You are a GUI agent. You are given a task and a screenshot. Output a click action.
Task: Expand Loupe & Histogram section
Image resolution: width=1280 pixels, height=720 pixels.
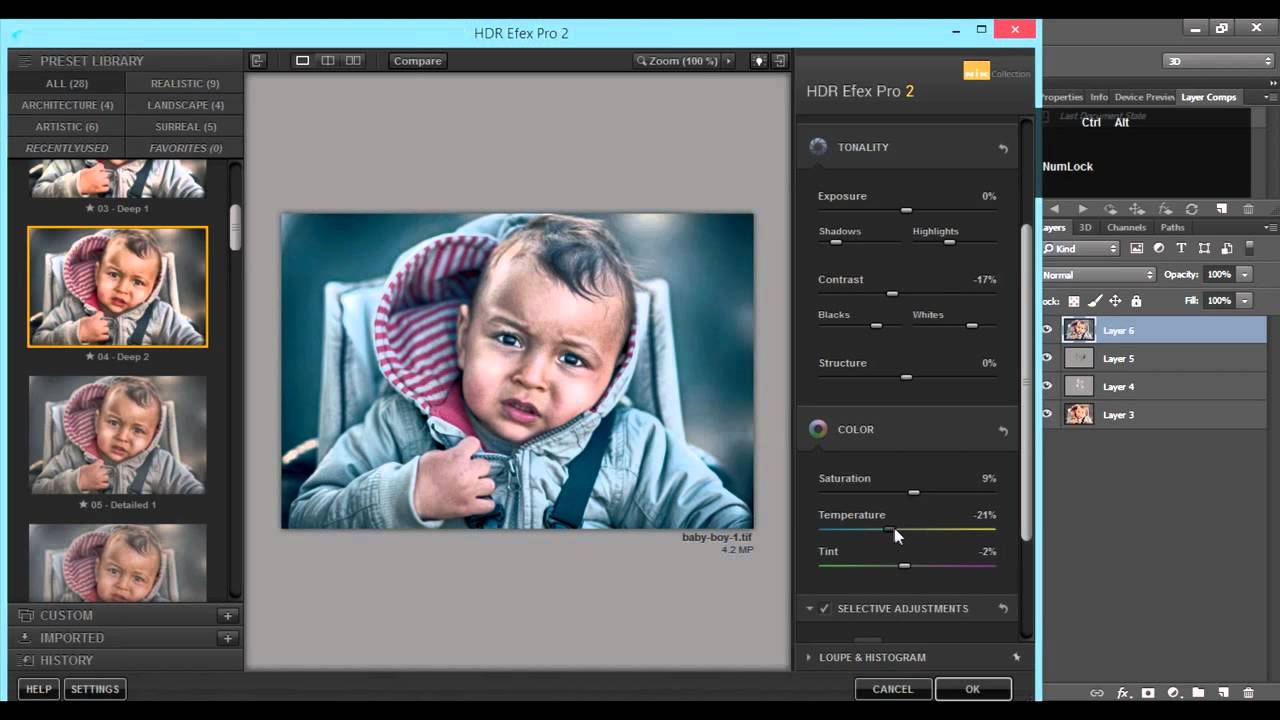[x=808, y=657]
